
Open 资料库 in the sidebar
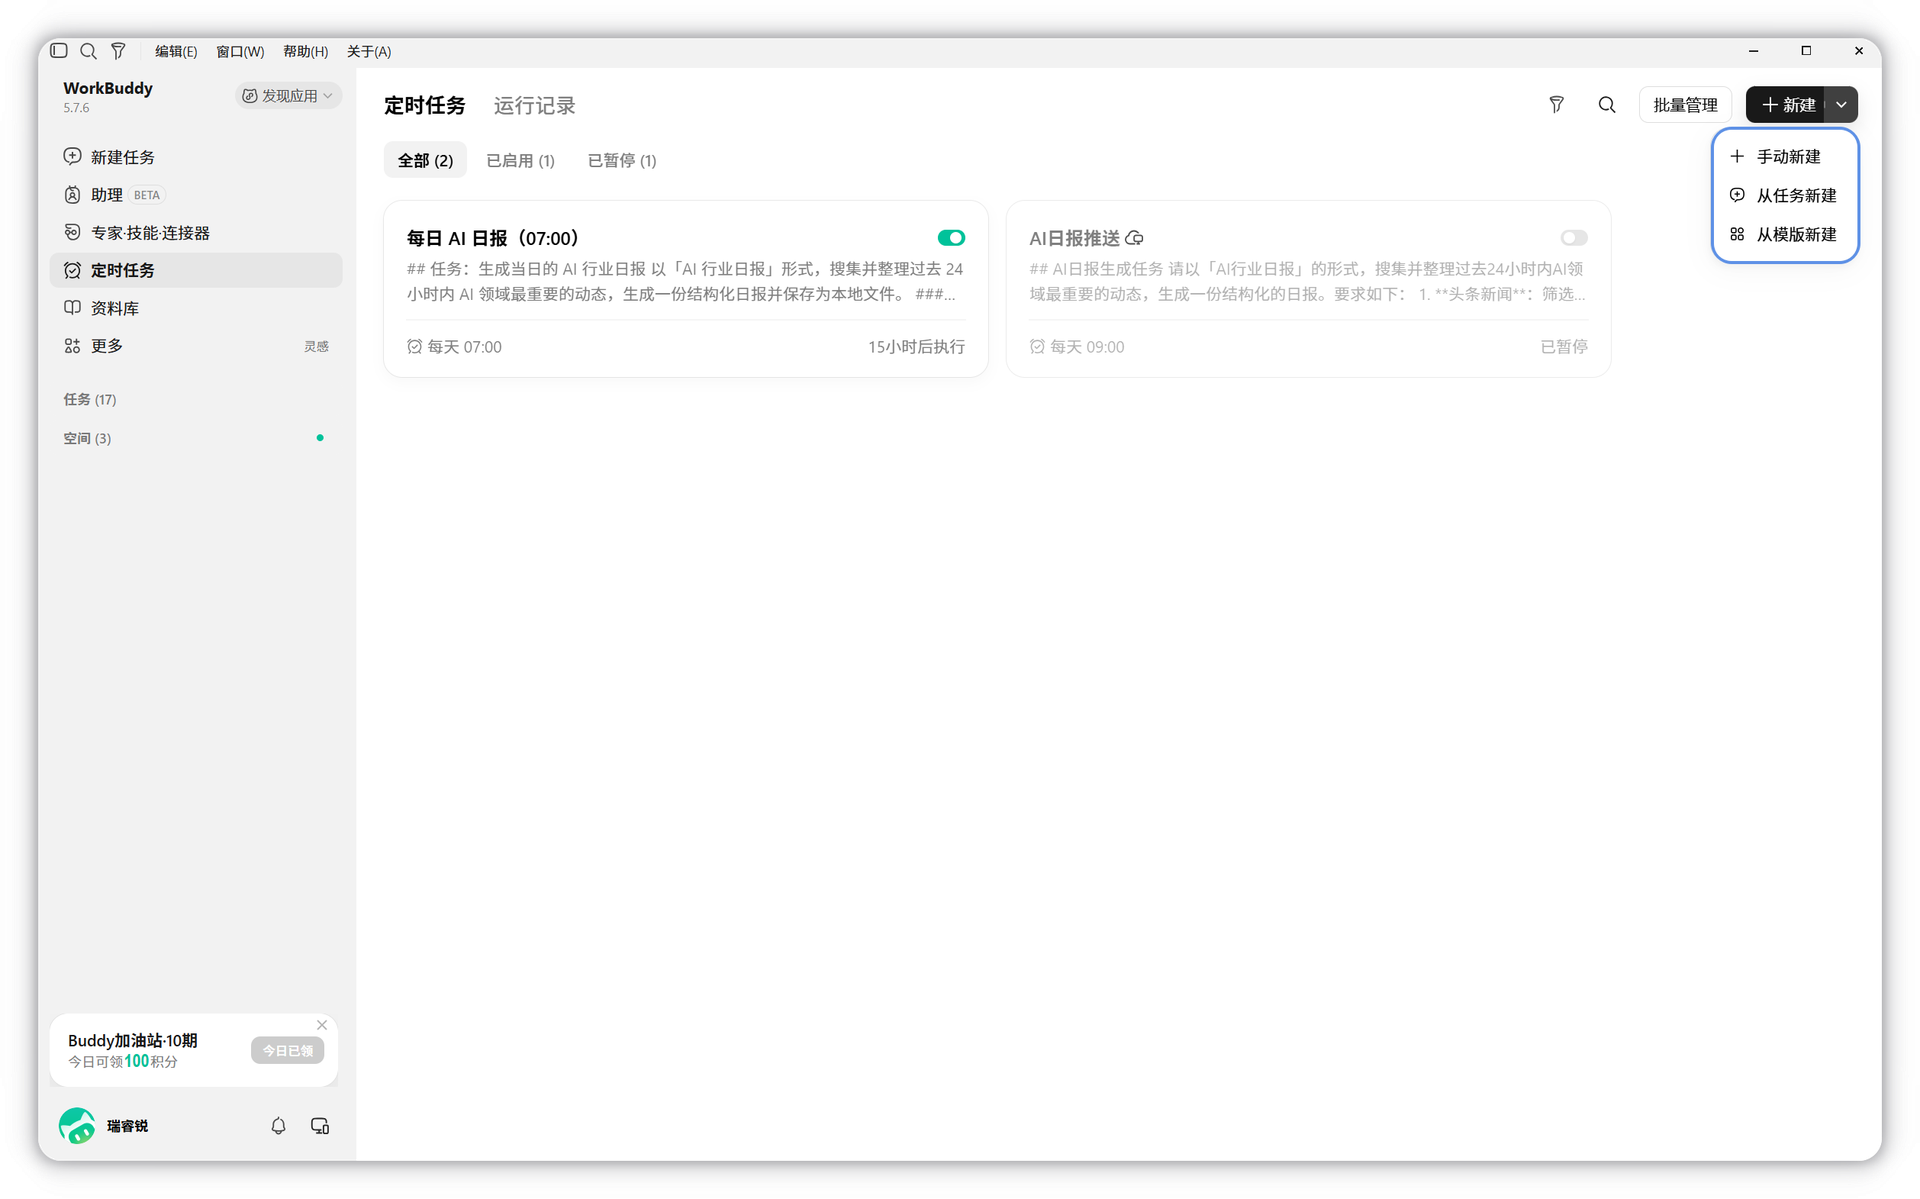(x=196, y=308)
